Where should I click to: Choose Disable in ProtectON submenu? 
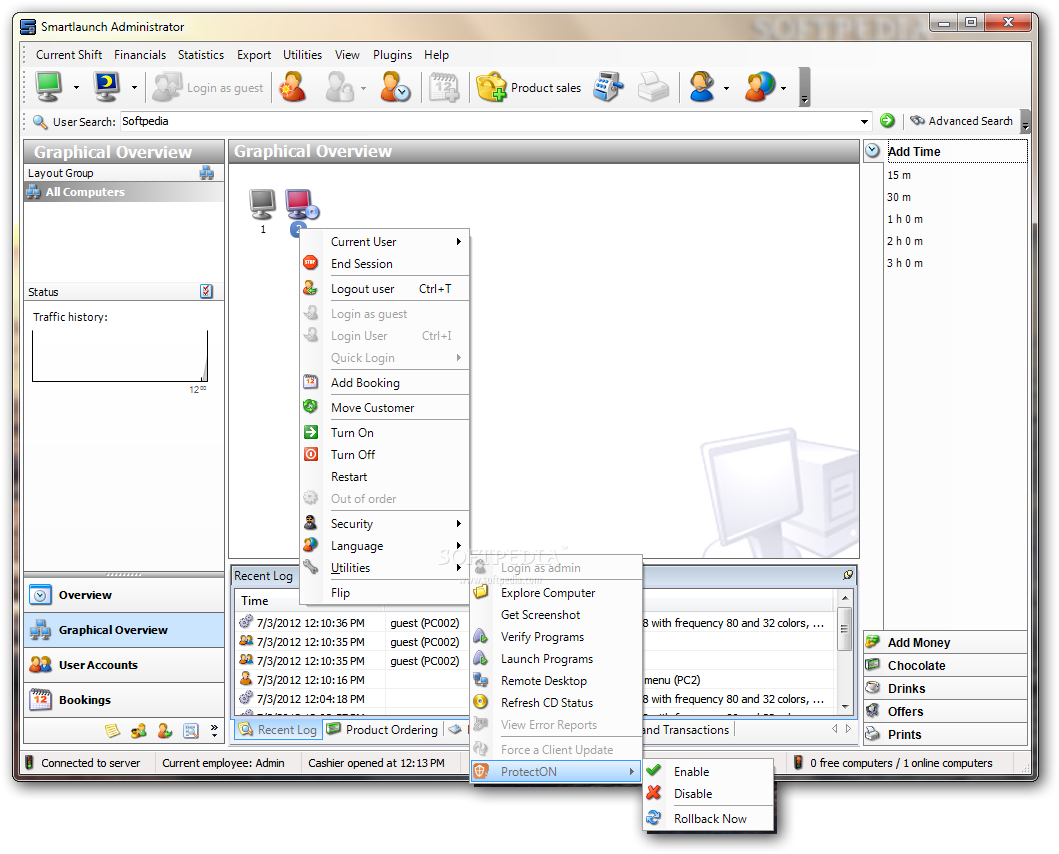[708, 794]
